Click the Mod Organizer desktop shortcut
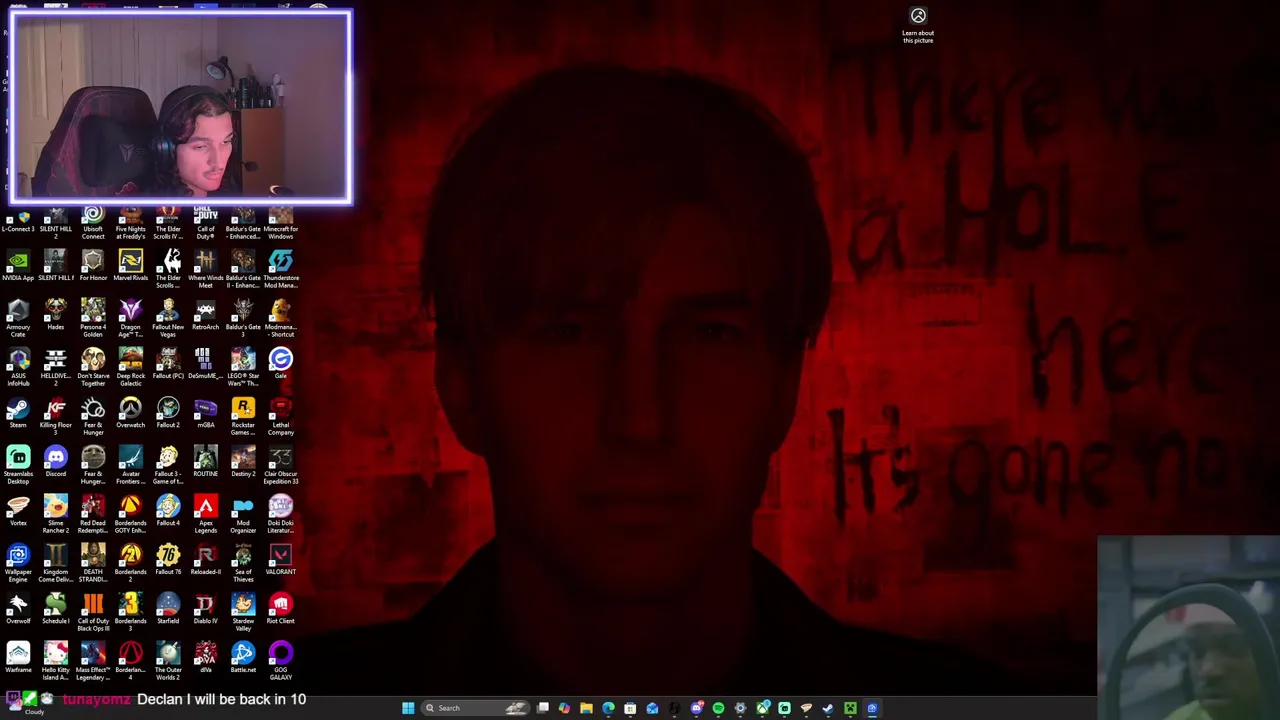Screen dimensions: 1280x720 [243, 513]
